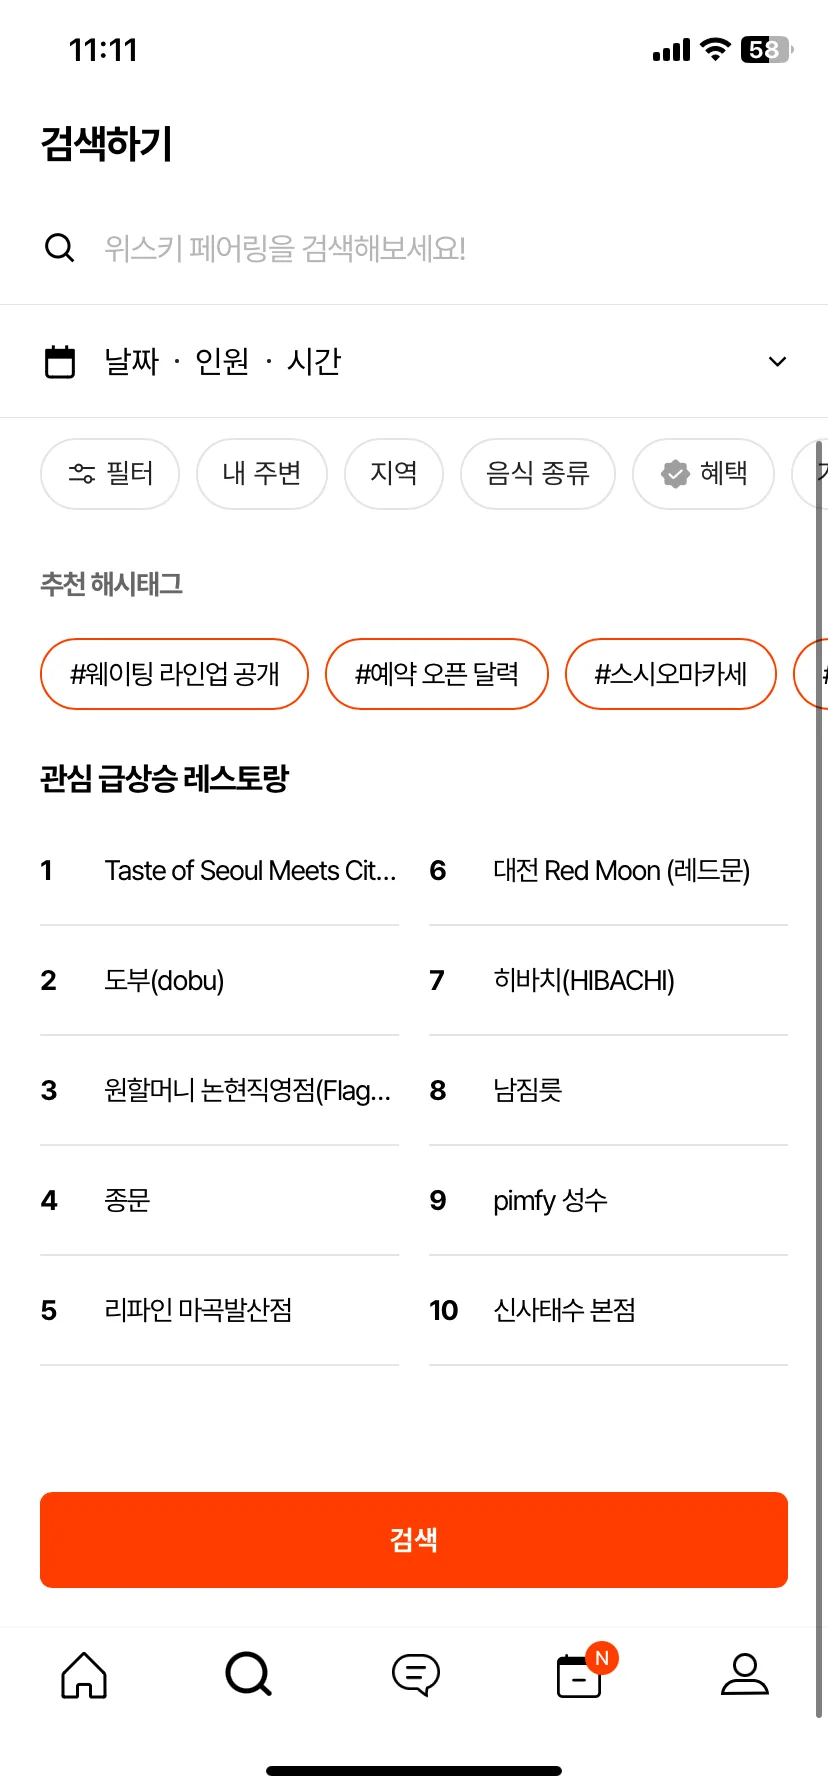Image resolution: width=828 pixels, height=1792 pixels.
Task: Tap the calendar icon beside 날짜
Action: click(x=60, y=361)
